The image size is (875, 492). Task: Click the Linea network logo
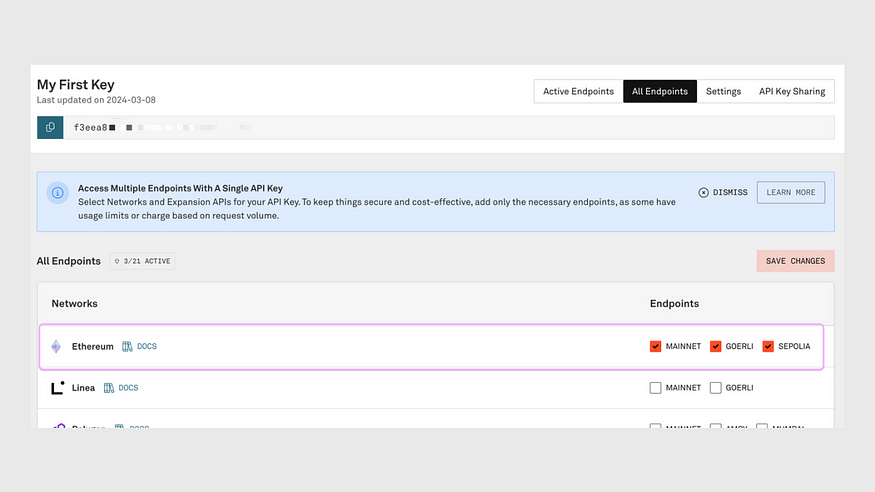click(x=57, y=388)
